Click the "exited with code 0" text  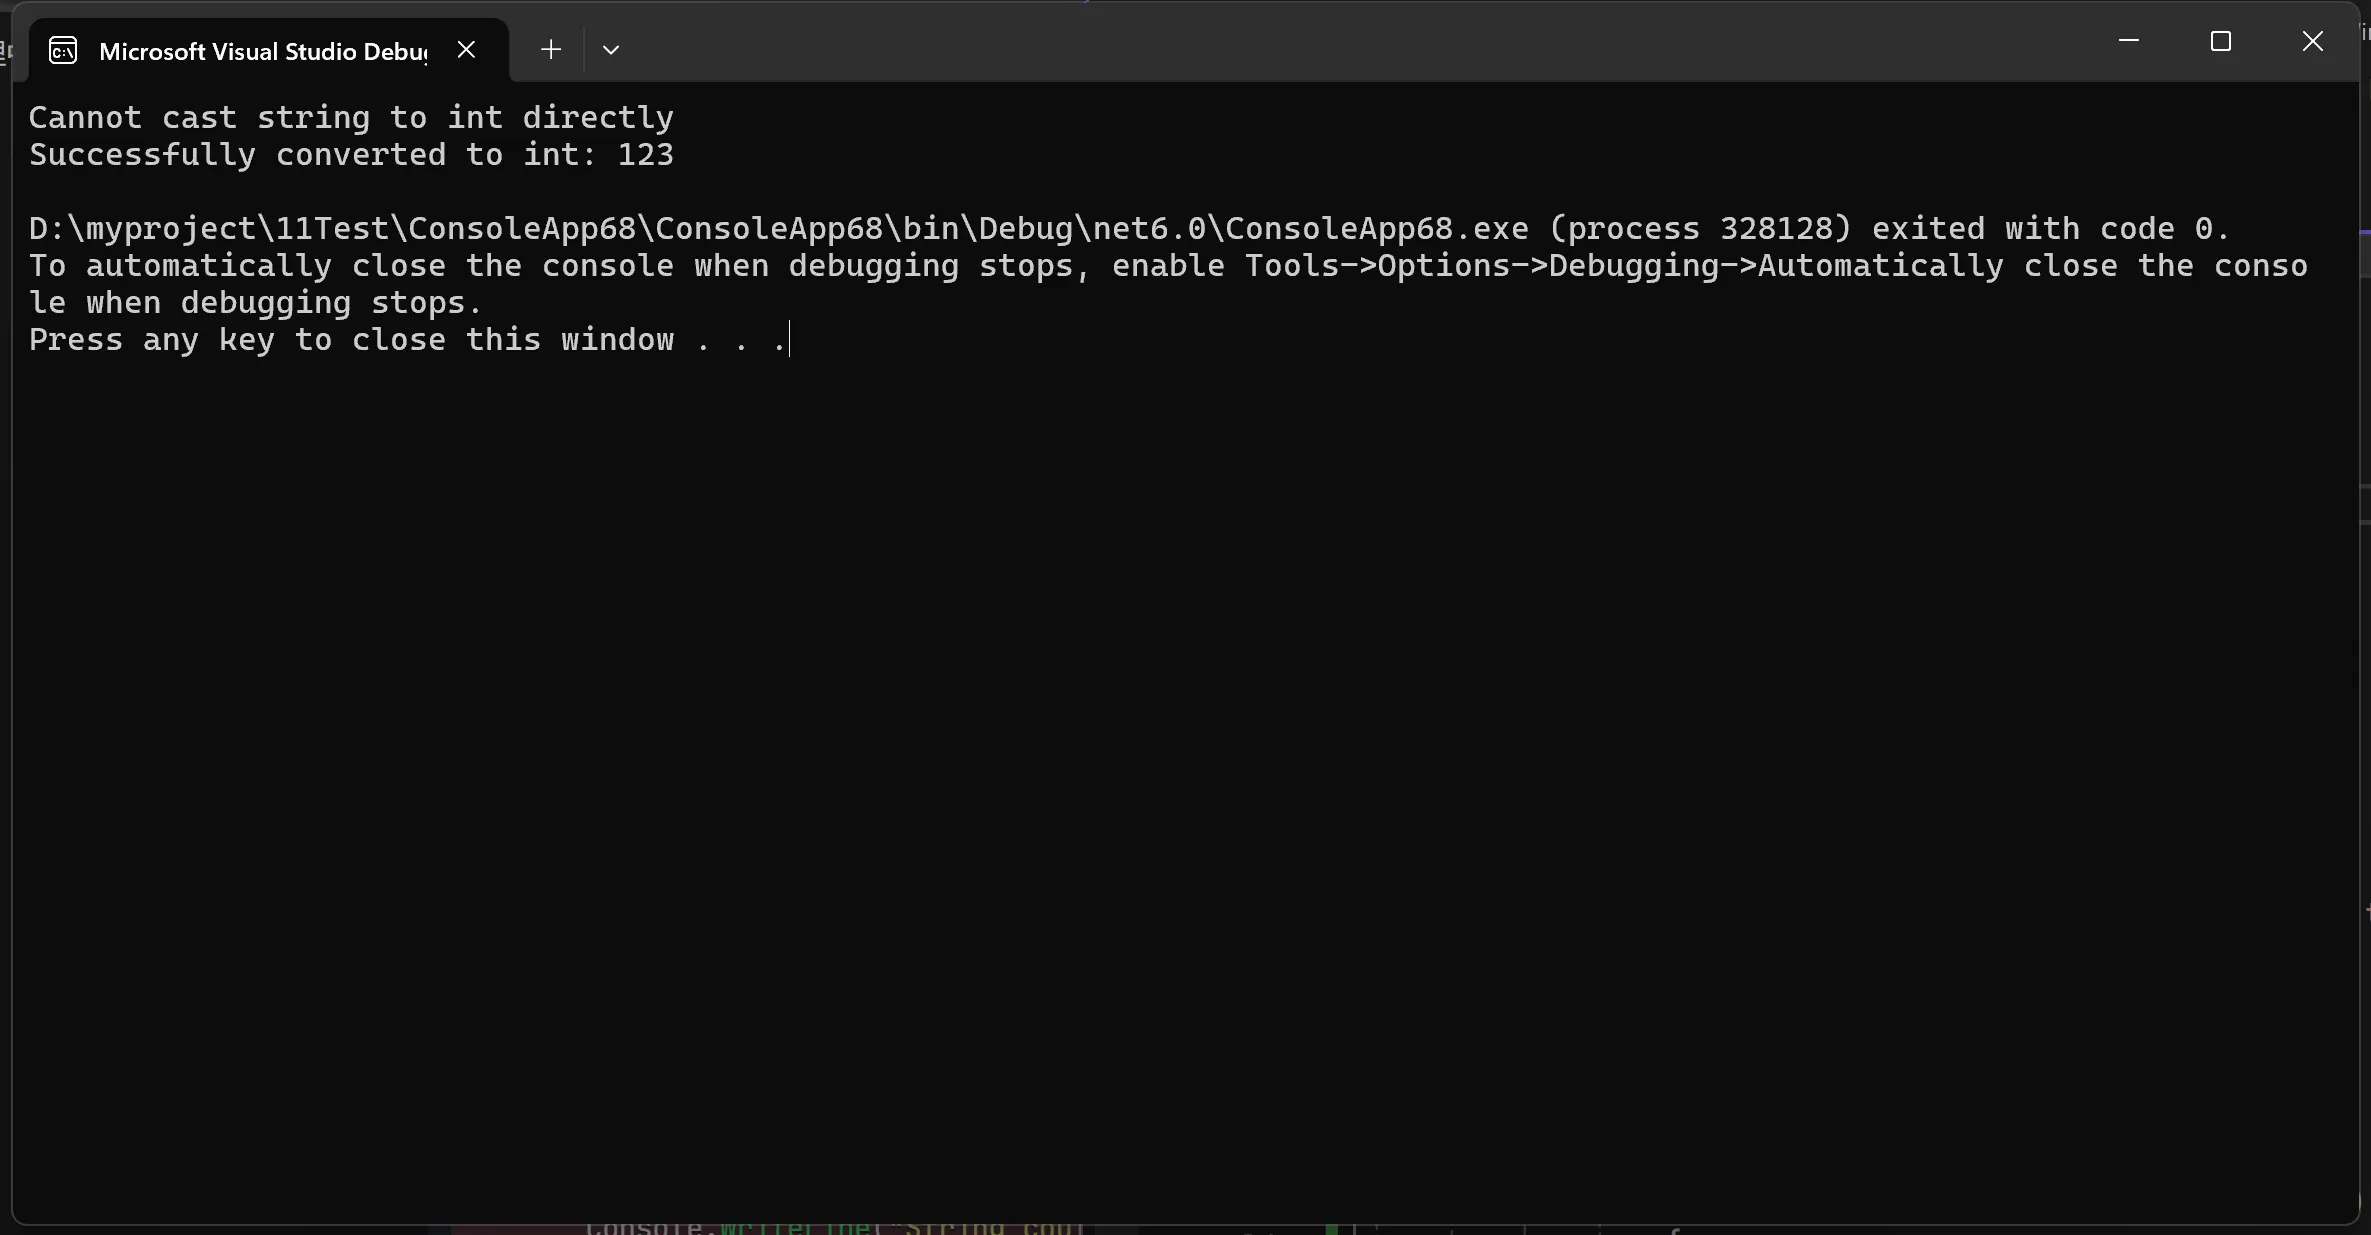tap(2050, 229)
